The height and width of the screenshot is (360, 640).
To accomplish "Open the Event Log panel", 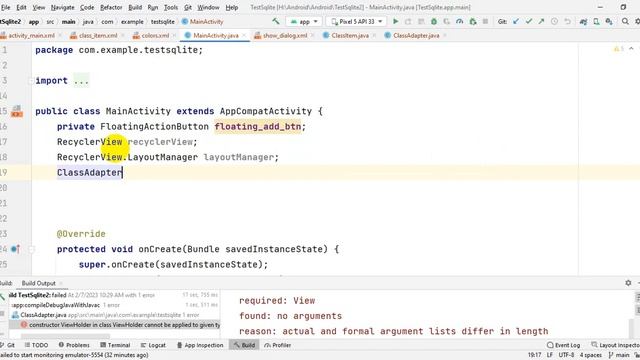I will point(563,345).
